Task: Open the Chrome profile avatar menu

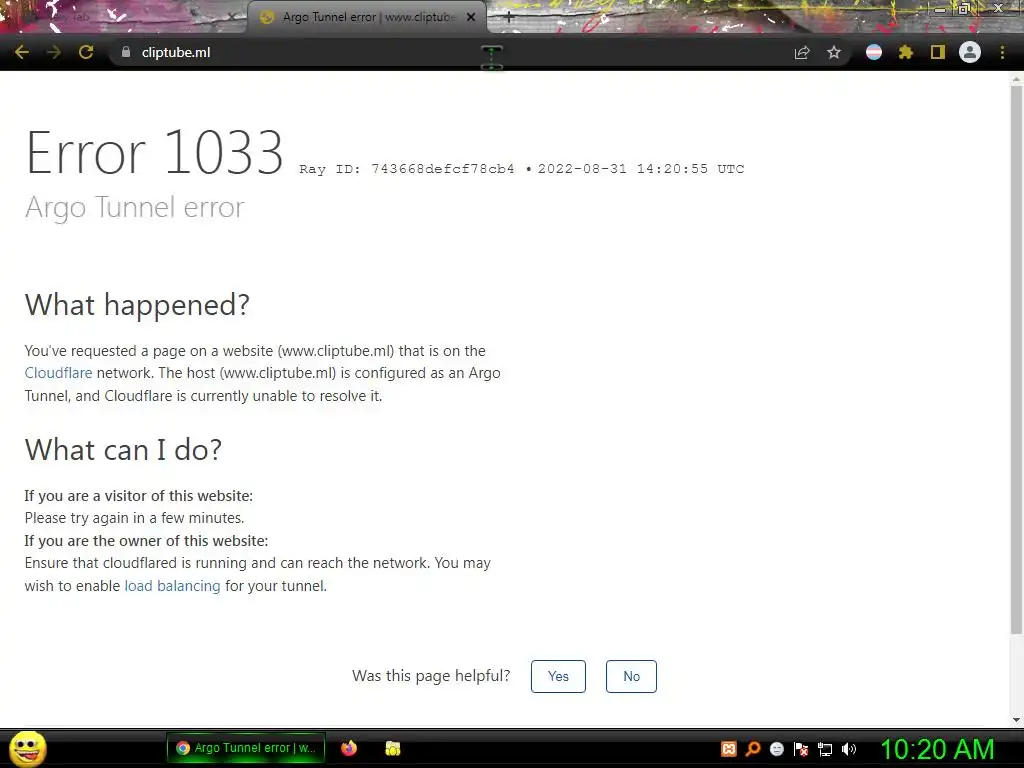Action: click(970, 52)
